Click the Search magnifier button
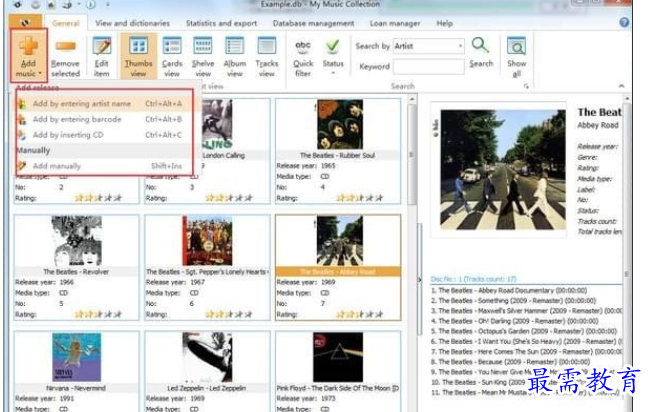Image resolution: width=649 pixels, height=412 pixels. pos(481,52)
